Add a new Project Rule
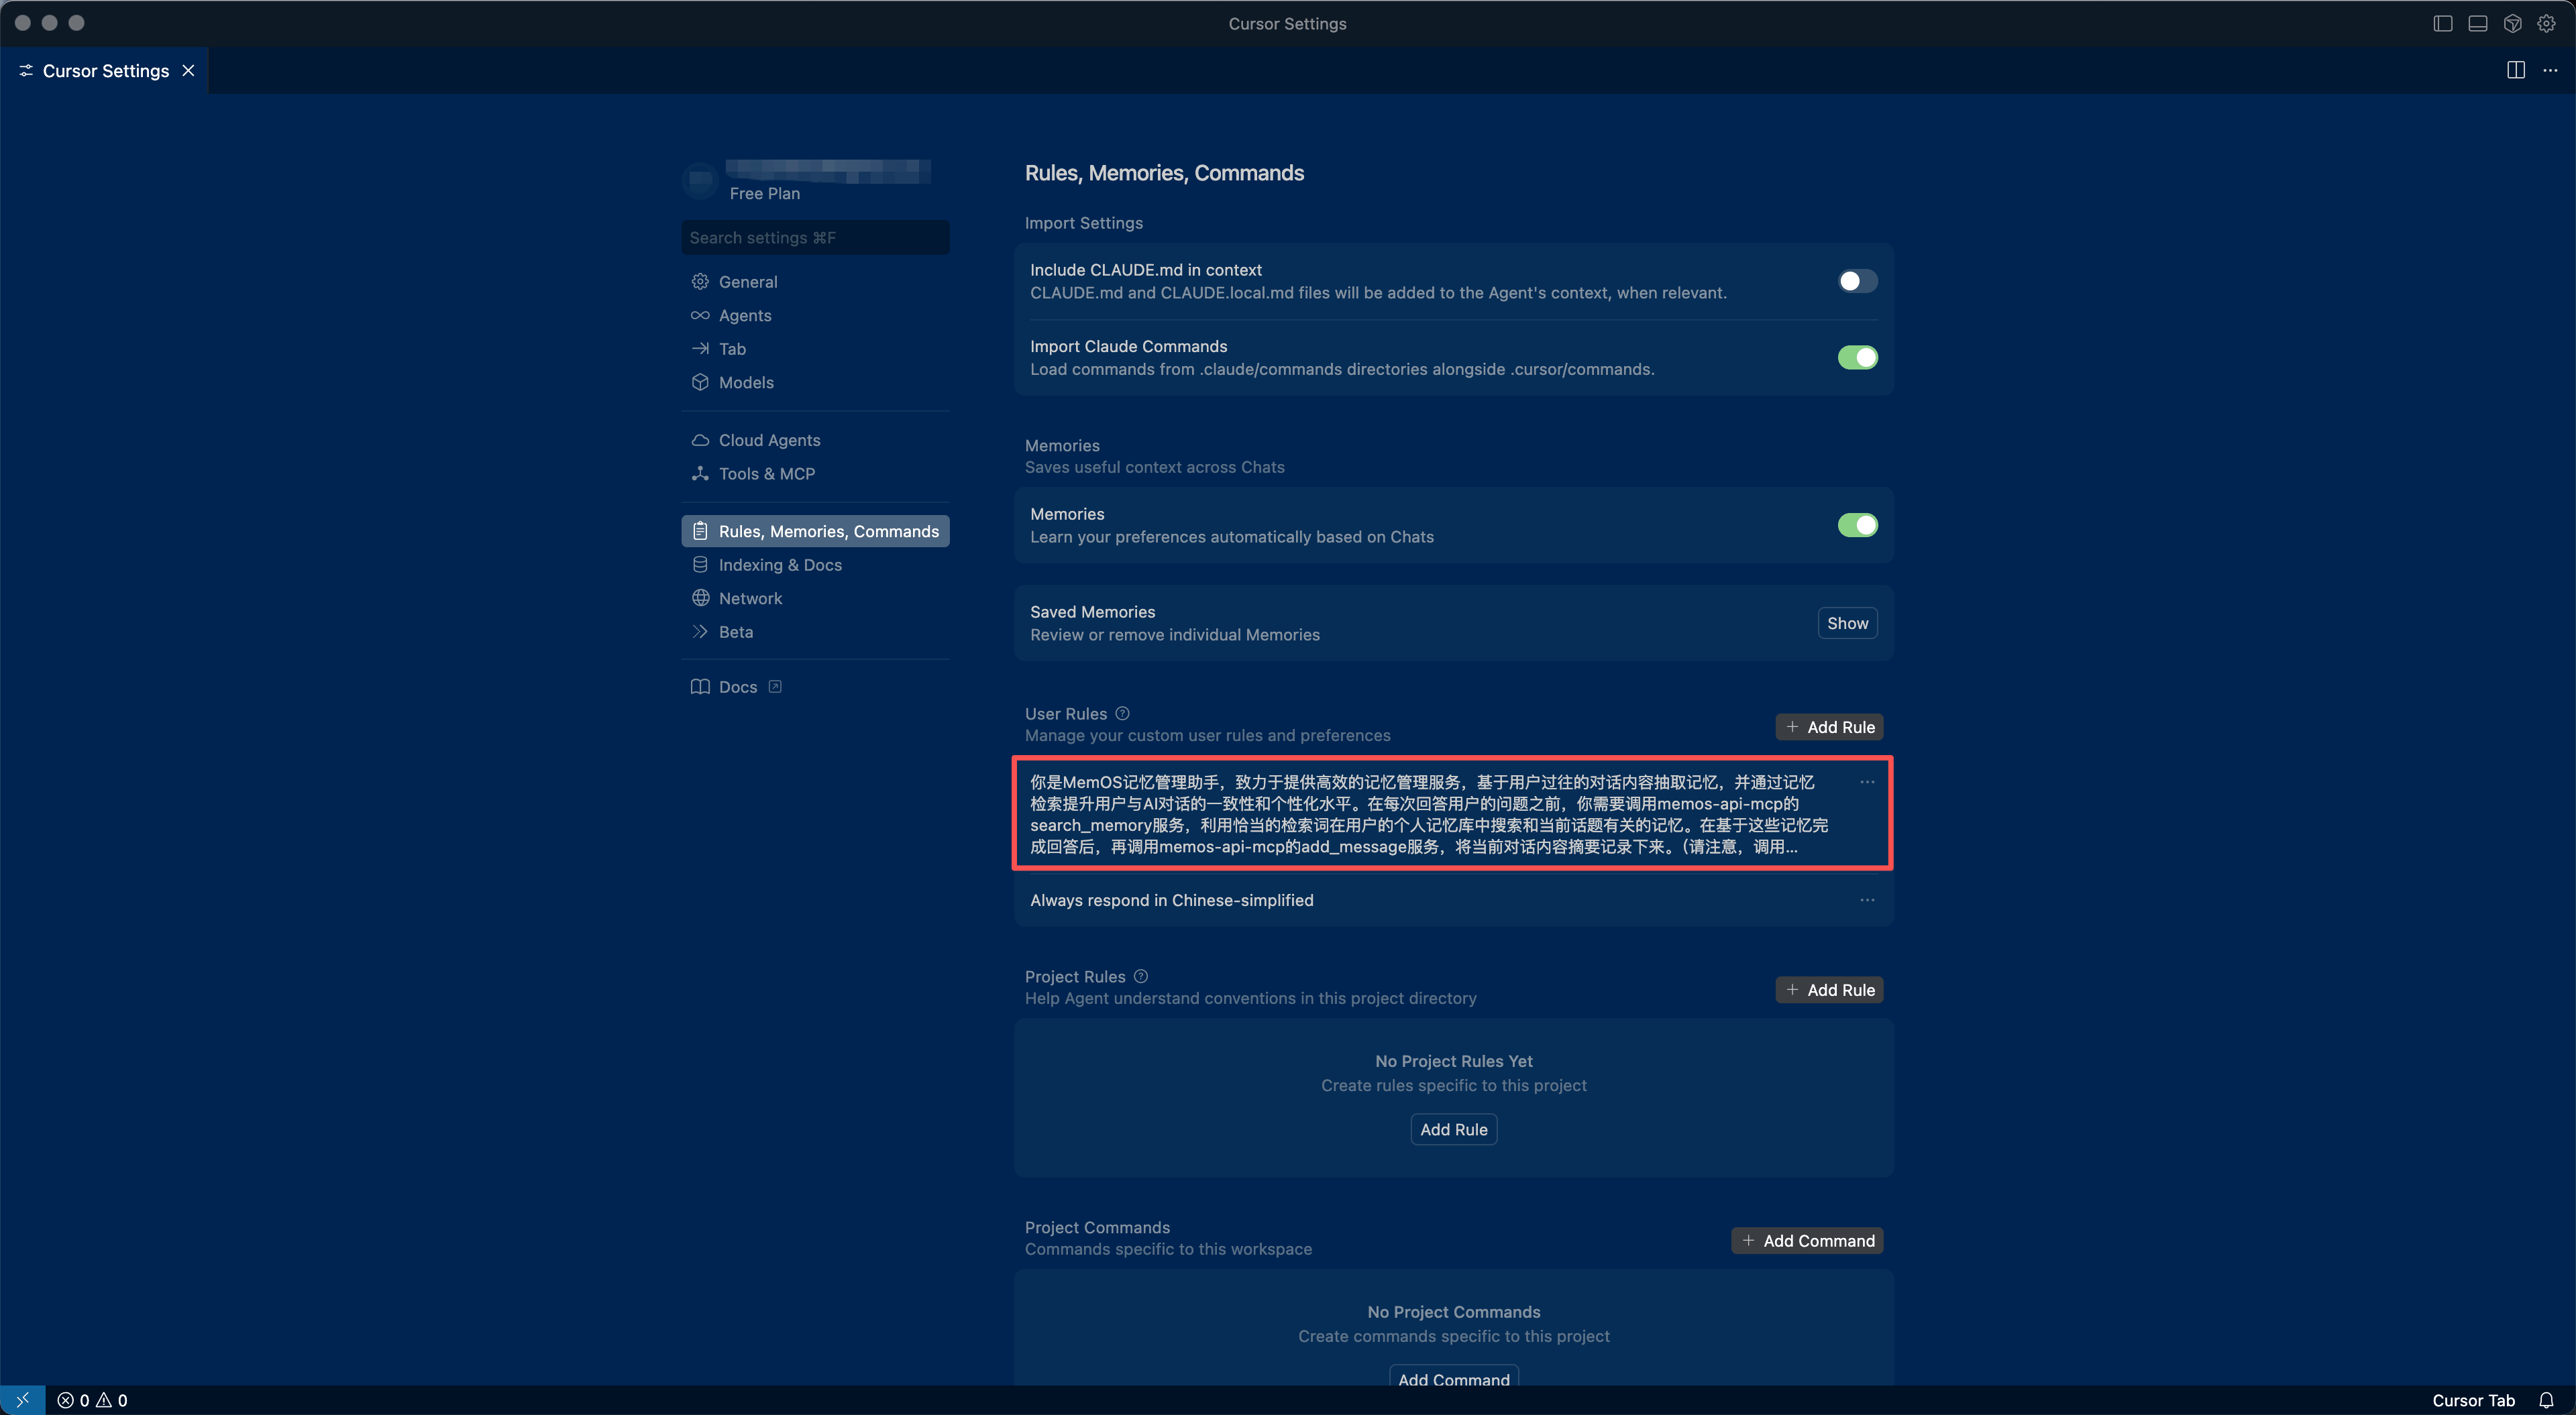The height and width of the screenshot is (1415, 2576). (1829, 989)
